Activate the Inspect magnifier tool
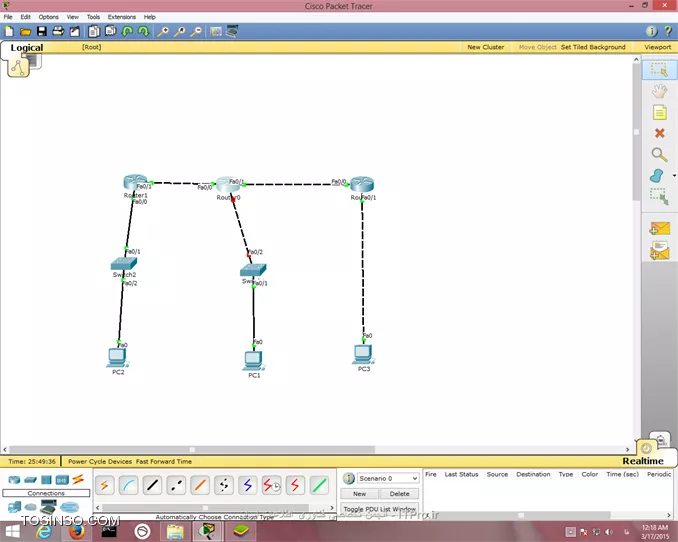678x542 pixels. (x=659, y=154)
